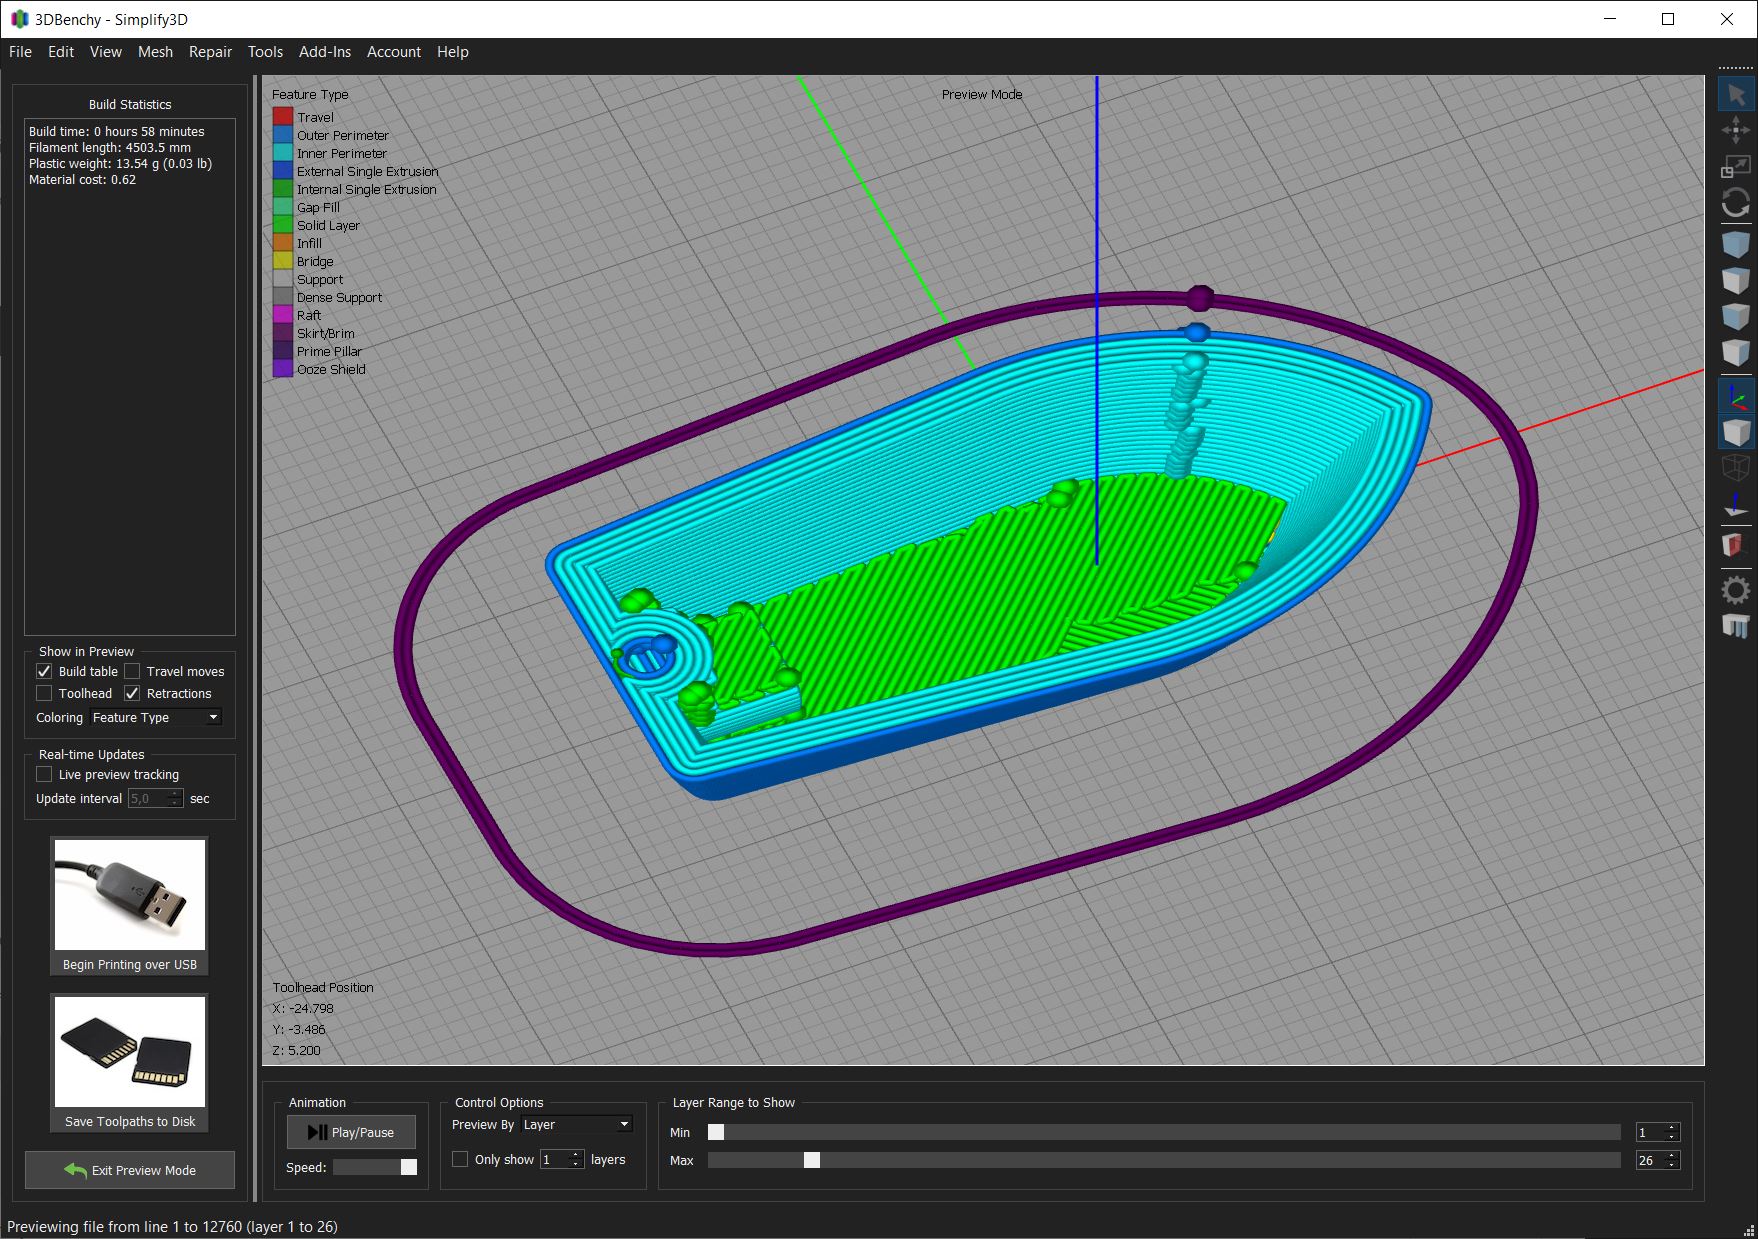Open the Preview By Layer dropdown
Screen dimensions: 1758x1239
click(x=577, y=1124)
